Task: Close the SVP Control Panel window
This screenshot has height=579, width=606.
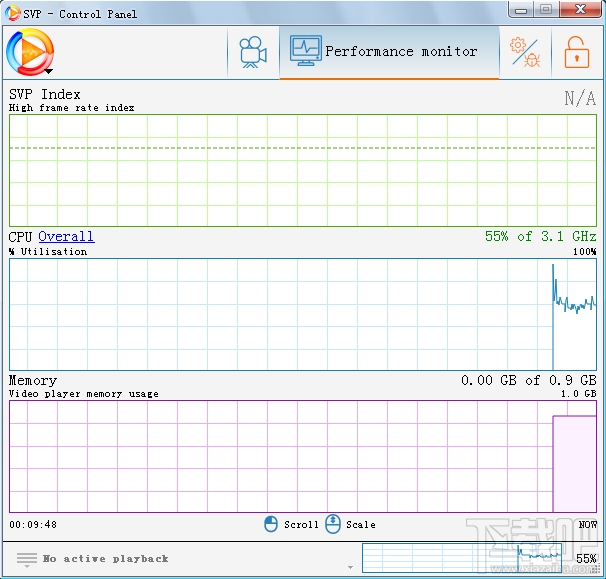Action: click(580, 9)
